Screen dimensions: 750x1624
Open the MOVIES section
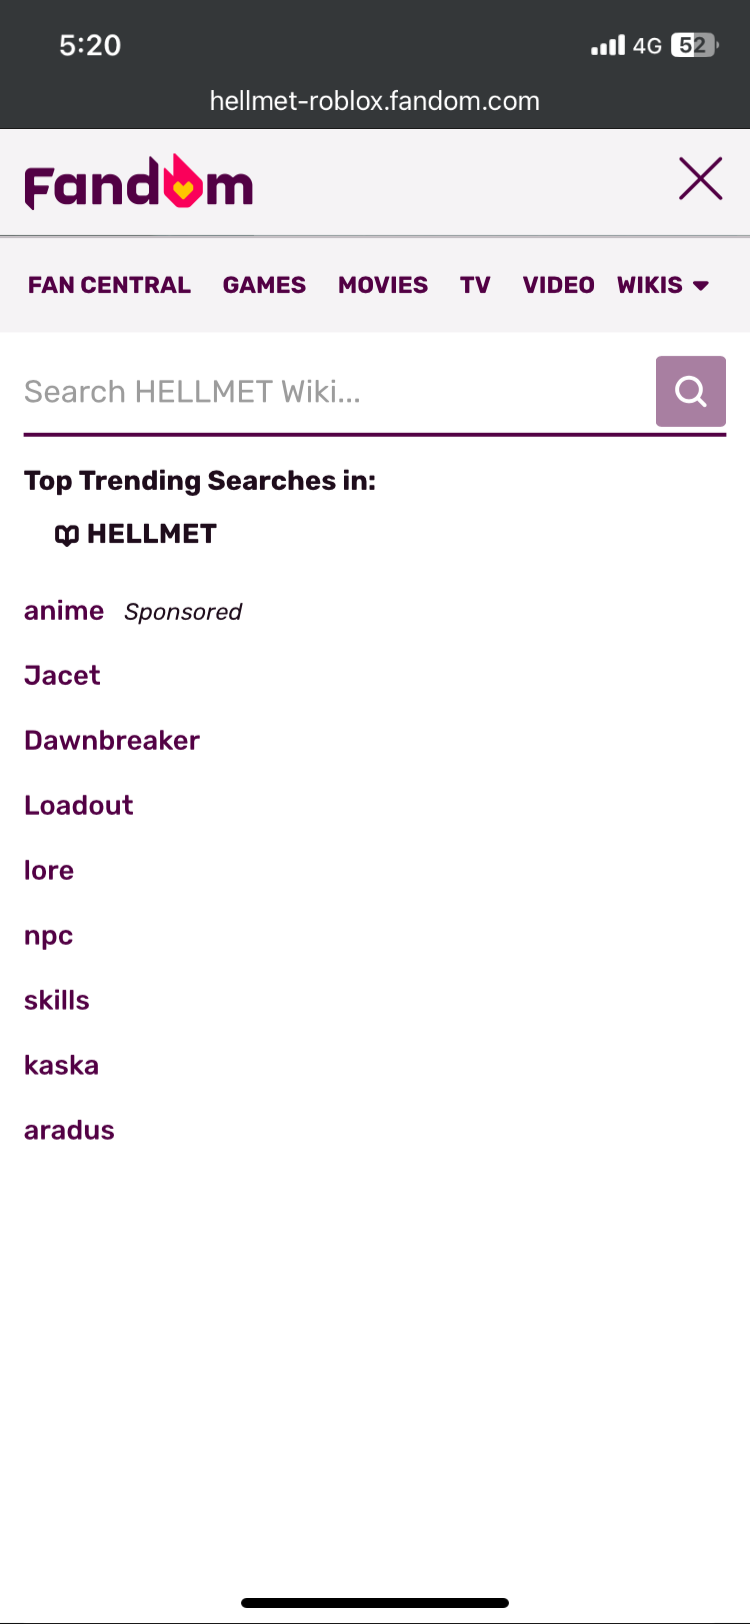click(382, 285)
